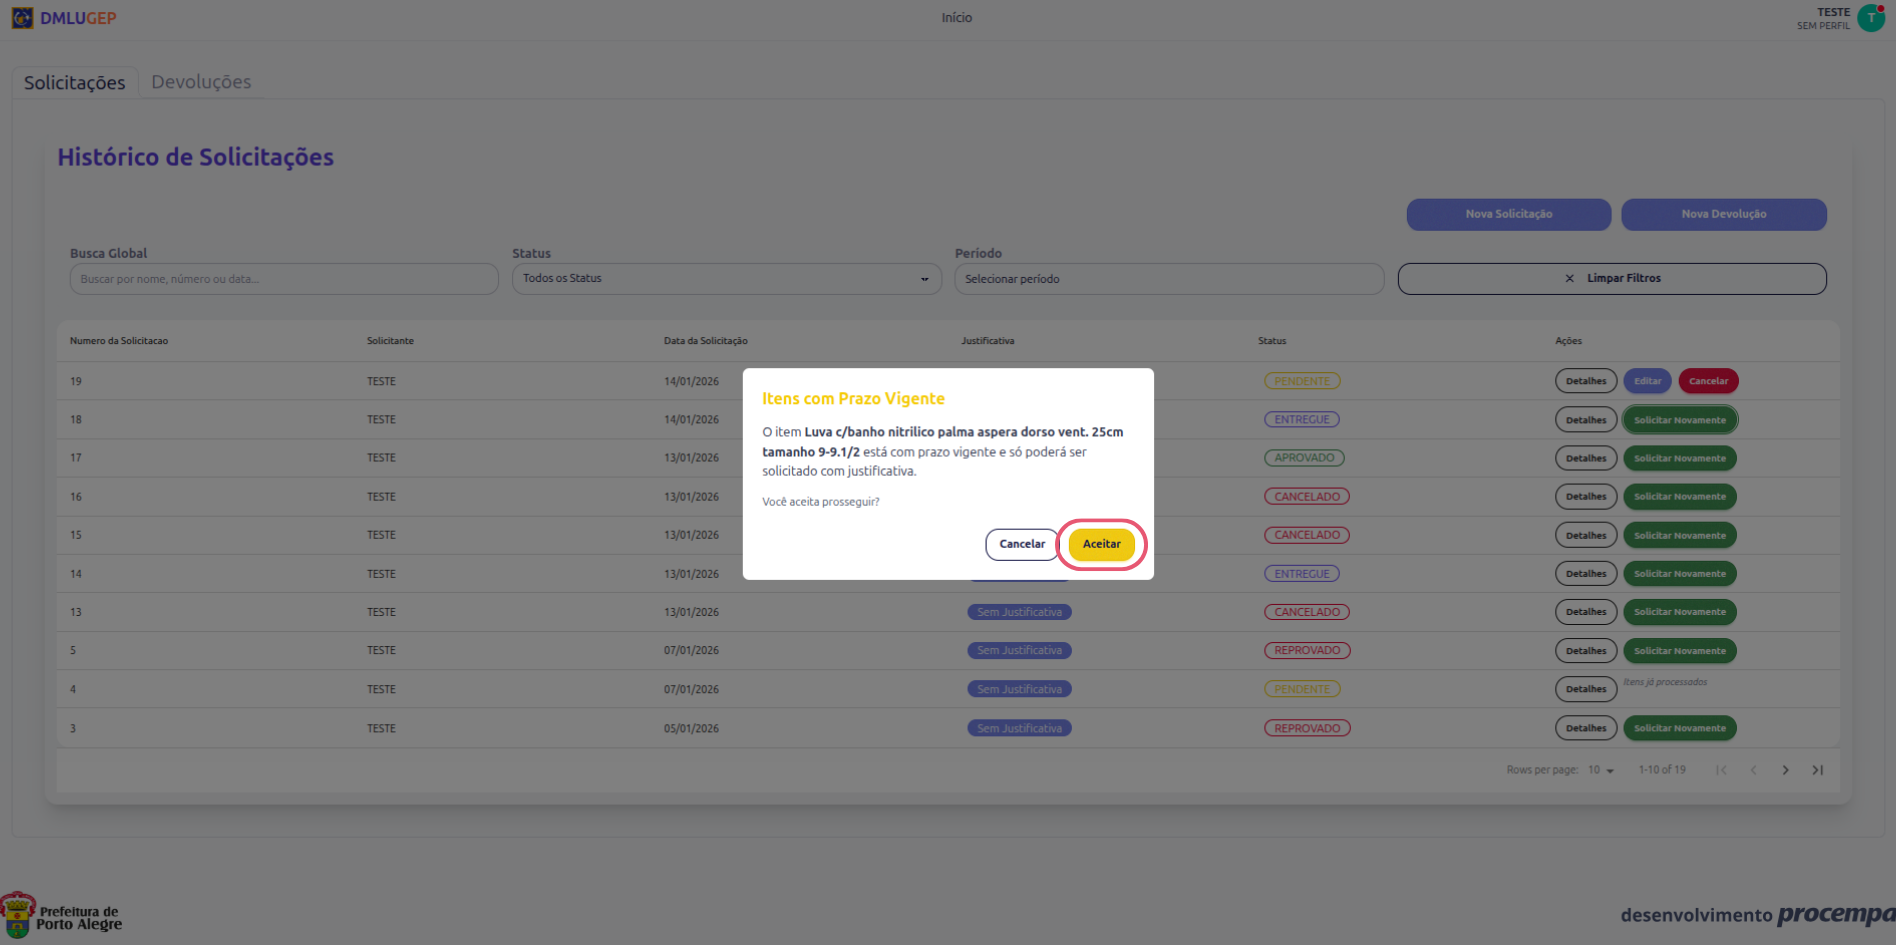Viewport: 1896px width, 945px height.
Task: Switch to the Devoluções tab
Action: 201,82
